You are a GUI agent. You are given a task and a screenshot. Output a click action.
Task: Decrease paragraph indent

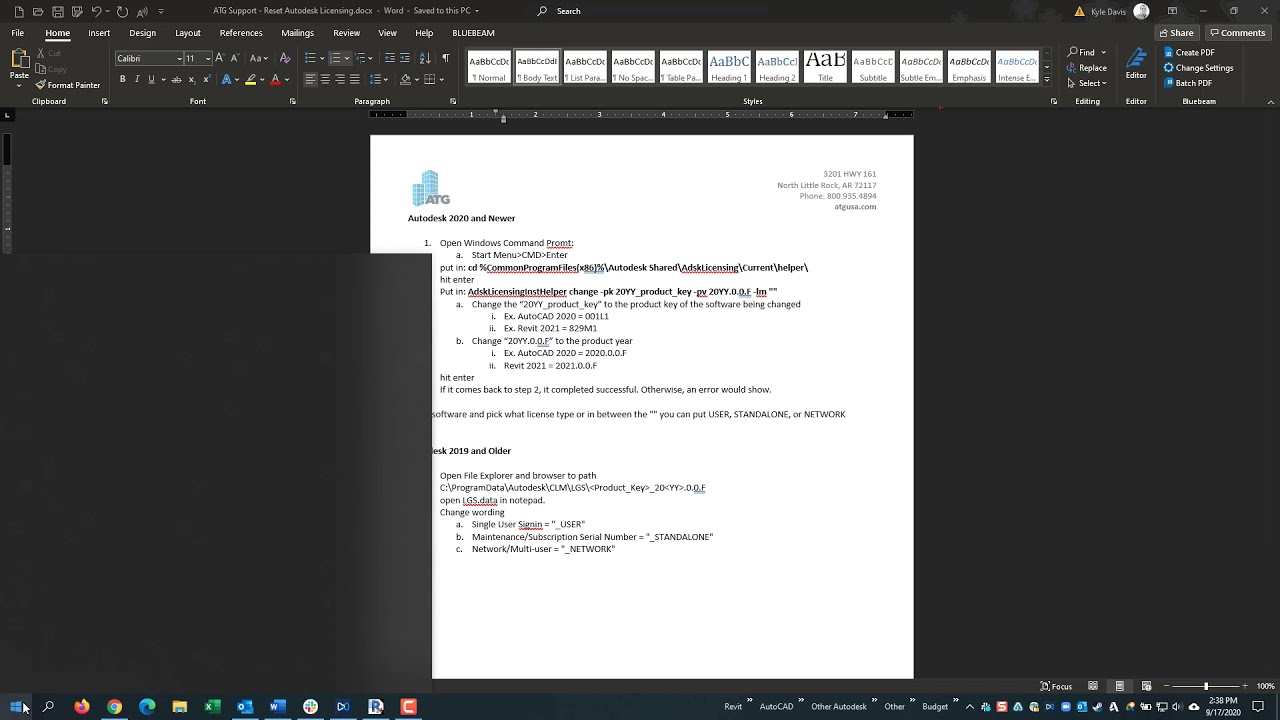click(390, 58)
